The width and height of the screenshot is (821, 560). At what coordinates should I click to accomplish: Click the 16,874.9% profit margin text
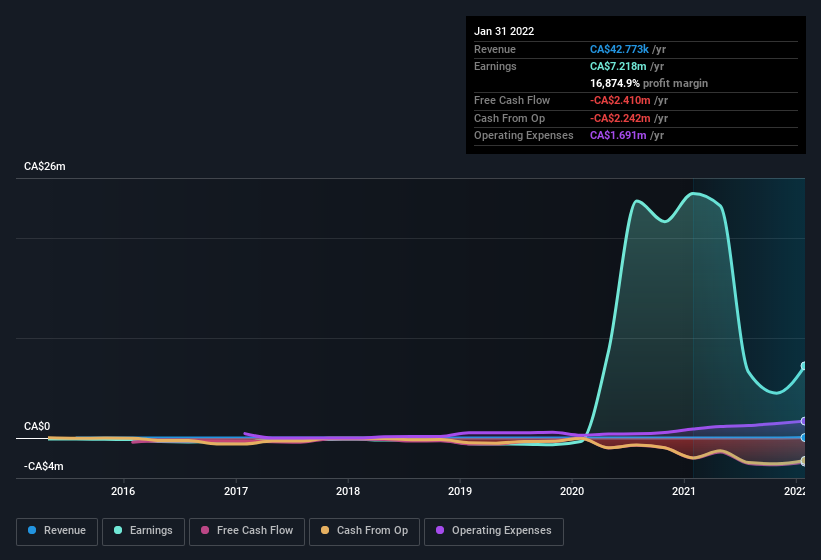(649, 83)
